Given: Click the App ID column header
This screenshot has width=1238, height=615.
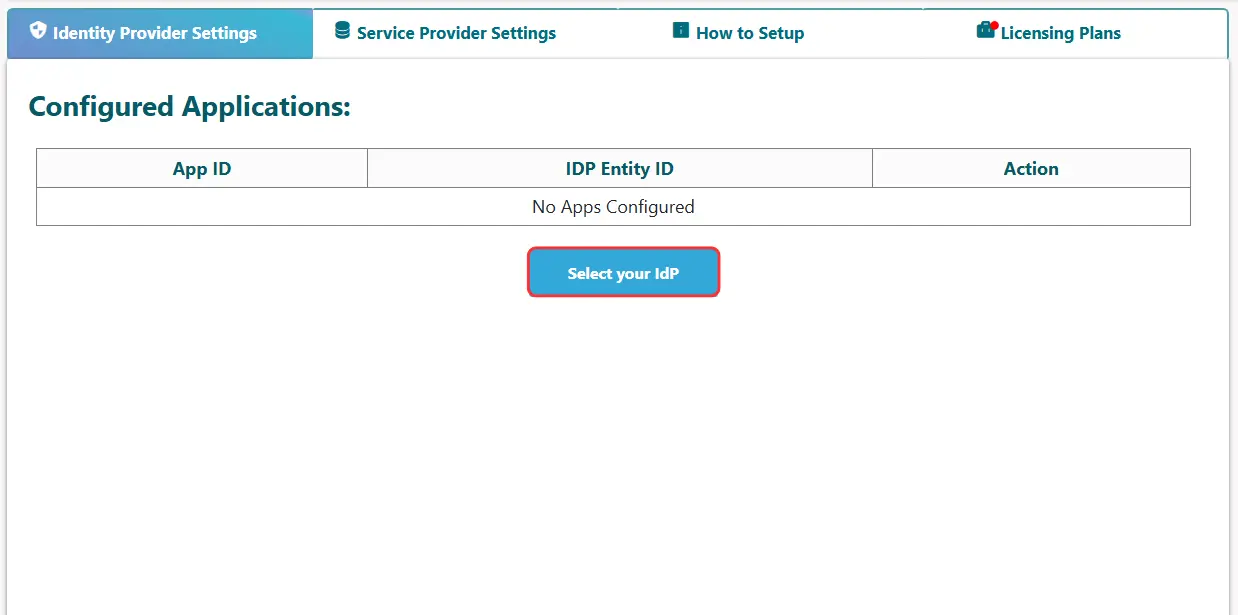Looking at the screenshot, I should point(202,169).
